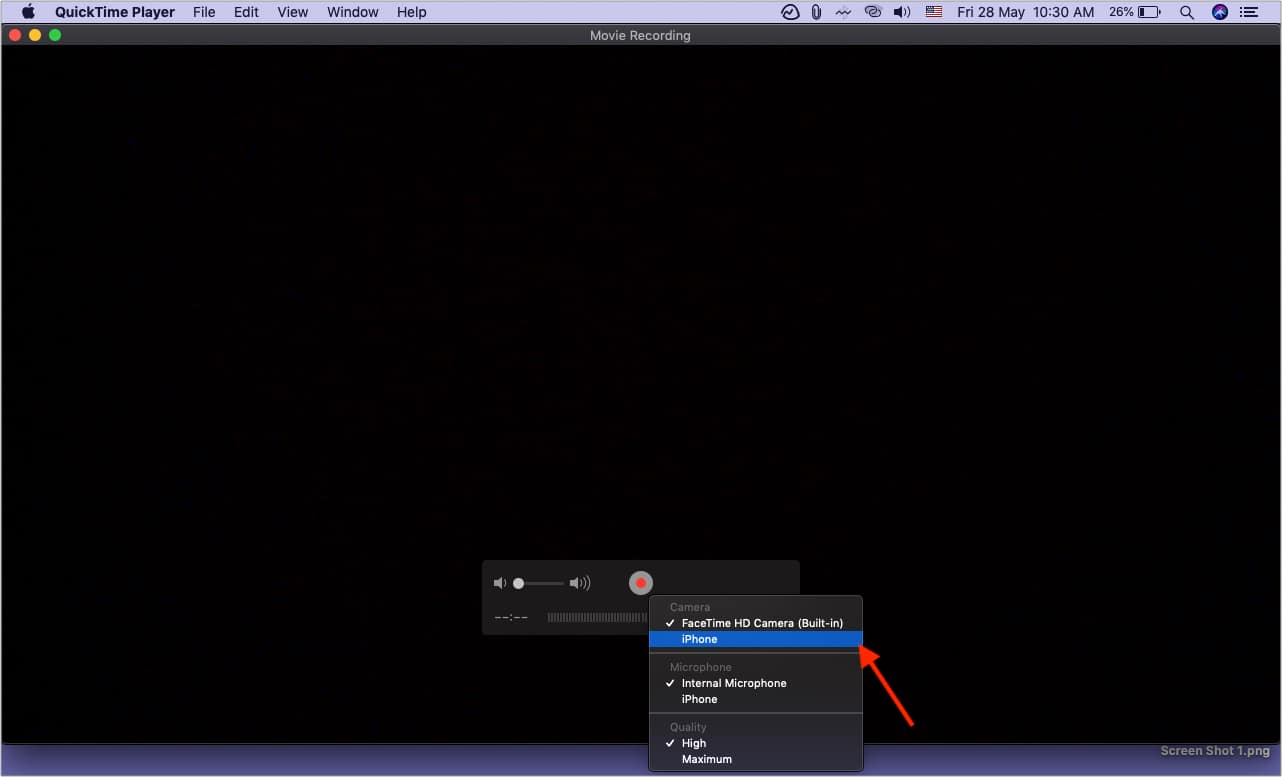Launch Siri from the menu bar
The height and width of the screenshot is (777, 1282).
pyautogui.click(x=1219, y=12)
